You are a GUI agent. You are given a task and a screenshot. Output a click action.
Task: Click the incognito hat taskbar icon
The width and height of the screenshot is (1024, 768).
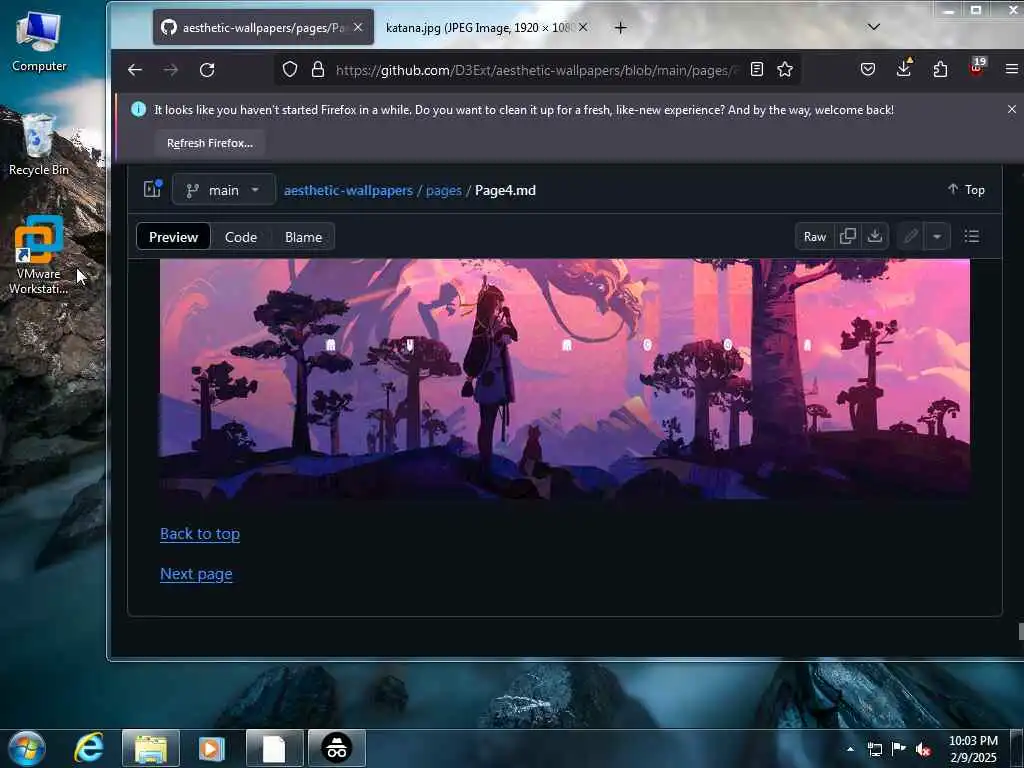[337, 748]
